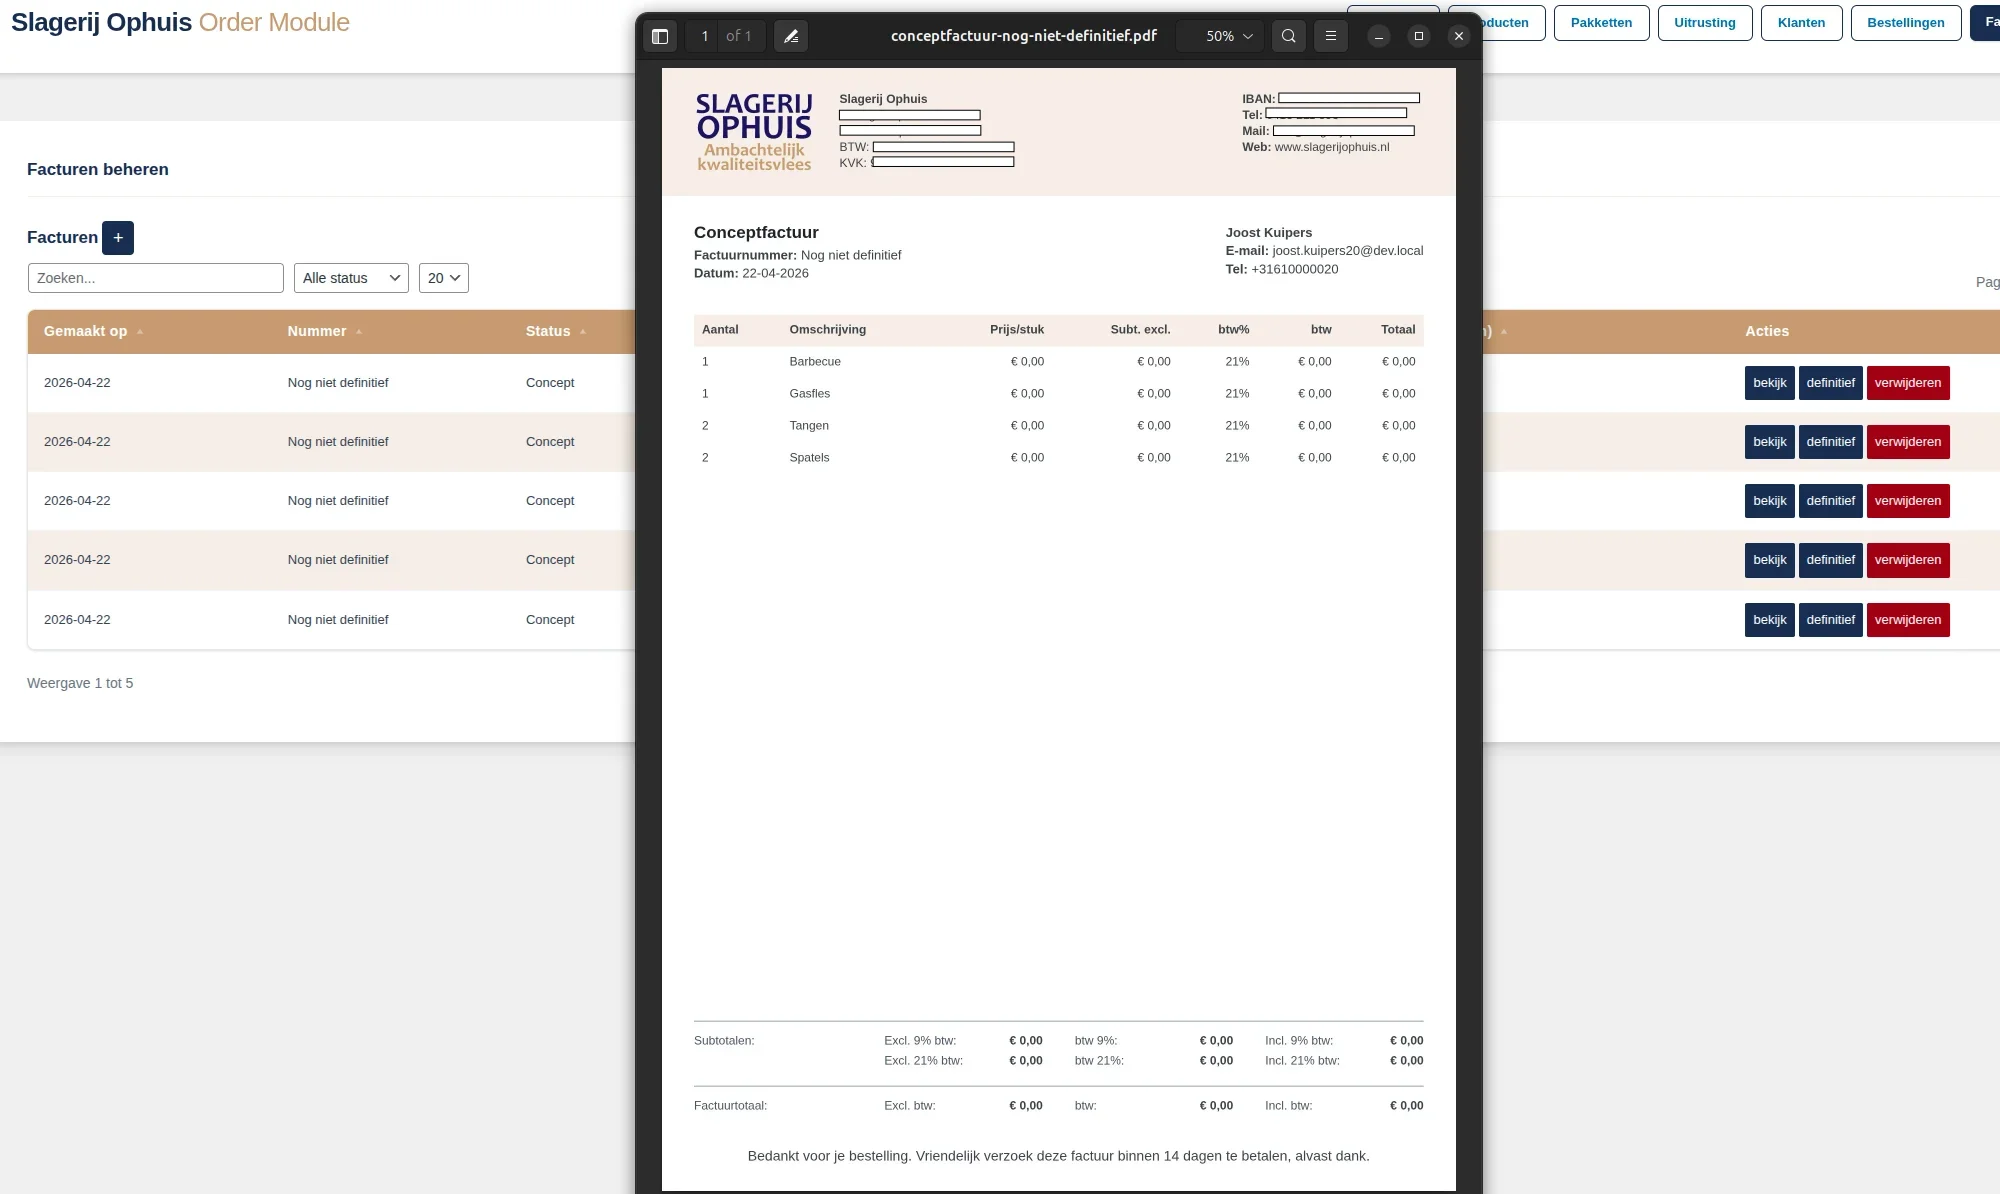Open search in the PDF viewer
This screenshot has height=1194, width=2000.
[x=1289, y=36]
